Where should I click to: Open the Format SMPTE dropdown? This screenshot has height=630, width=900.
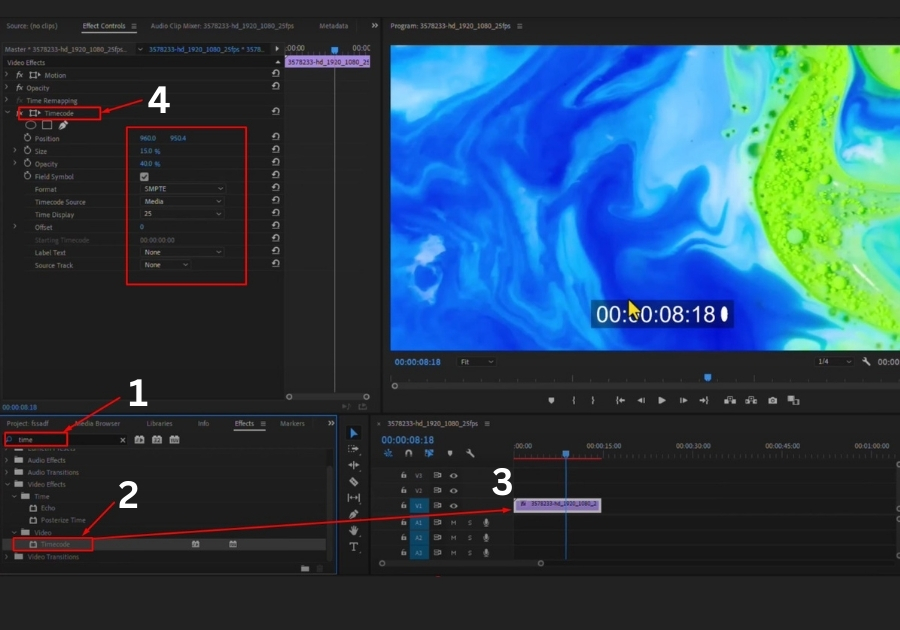tap(183, 189)
